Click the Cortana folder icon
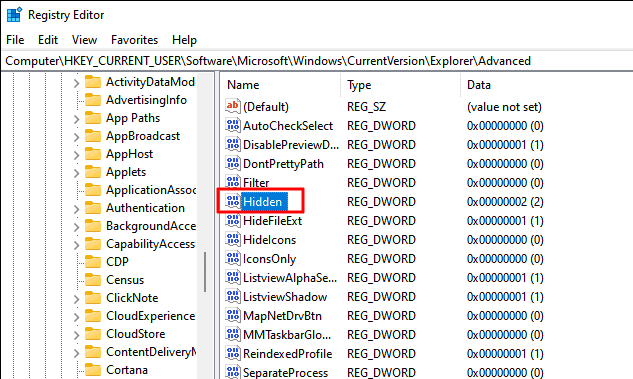The width and height of the screenshot is (633, 379). pos(93,370)
